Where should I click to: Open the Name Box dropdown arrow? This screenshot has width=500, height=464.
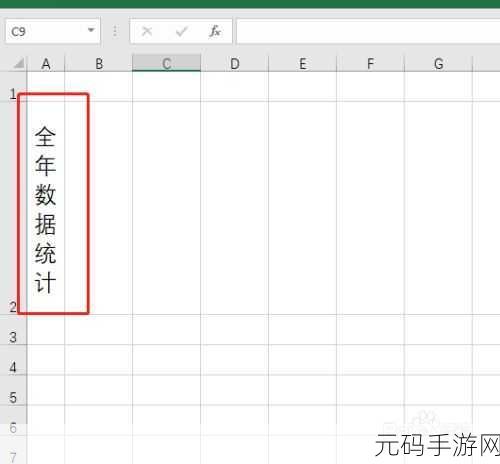pos(91,31)
